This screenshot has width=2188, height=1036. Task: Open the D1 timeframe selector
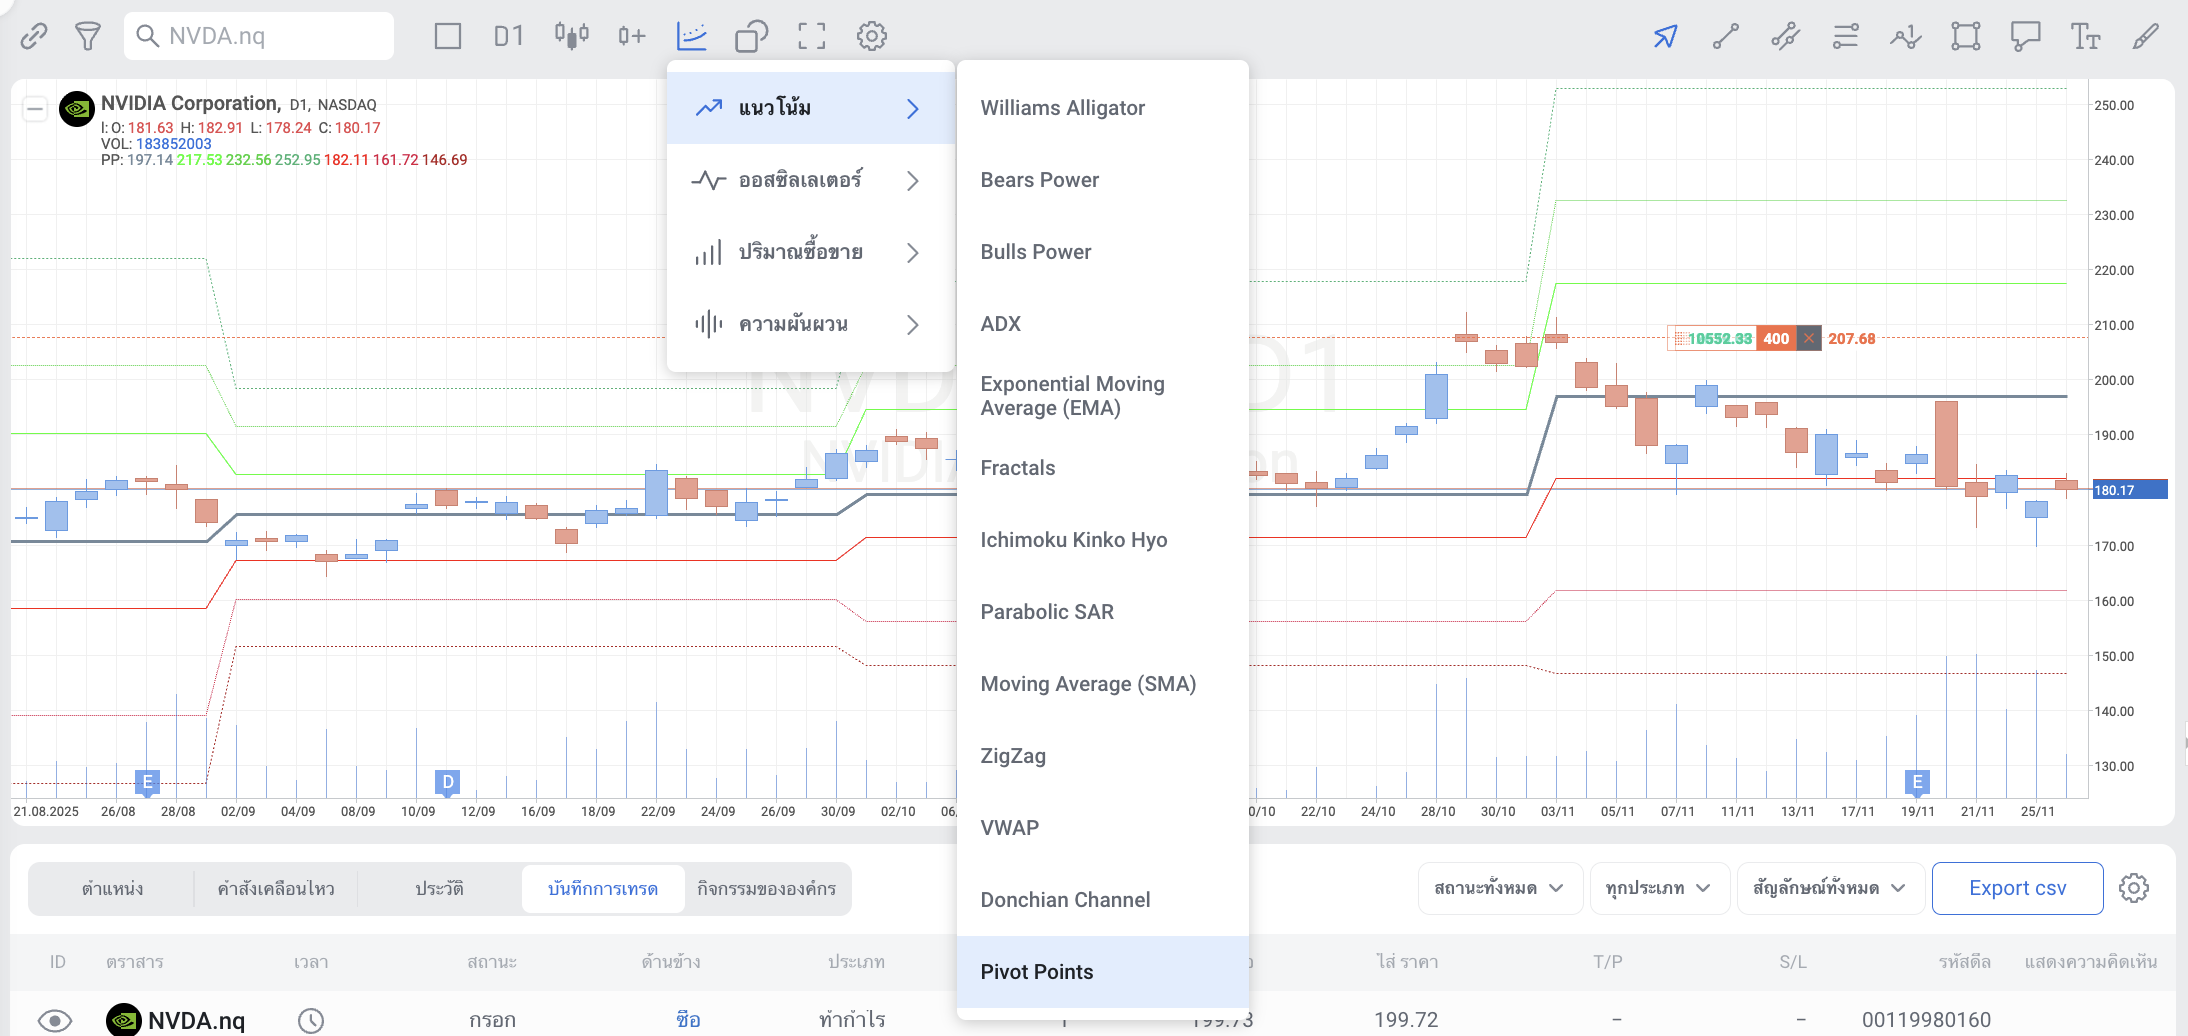point(509,37)
